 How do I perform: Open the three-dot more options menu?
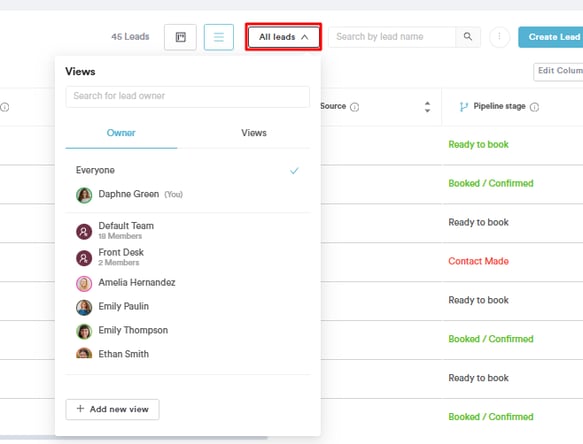(499, 36)
